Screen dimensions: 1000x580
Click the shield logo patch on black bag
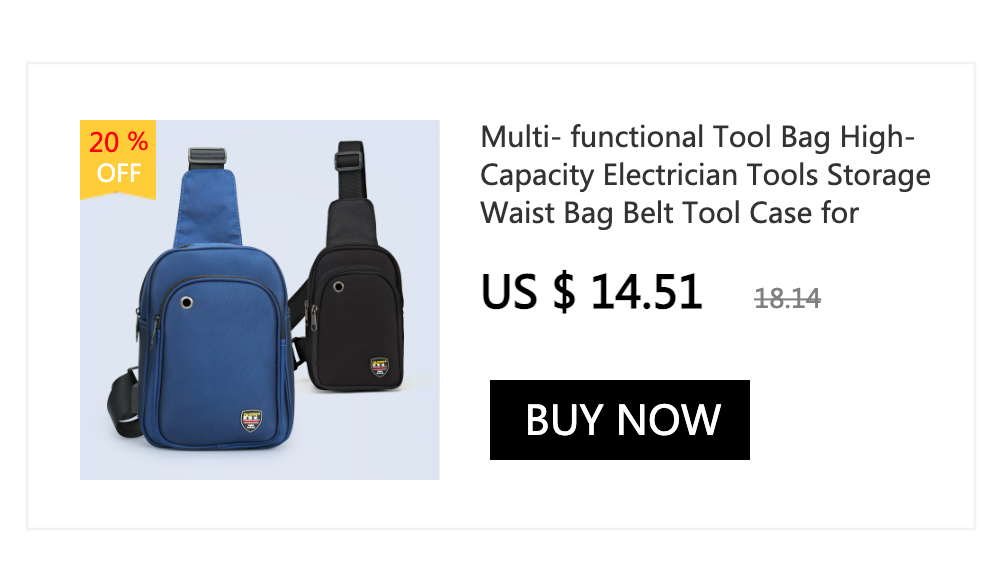tap(379, 367)
